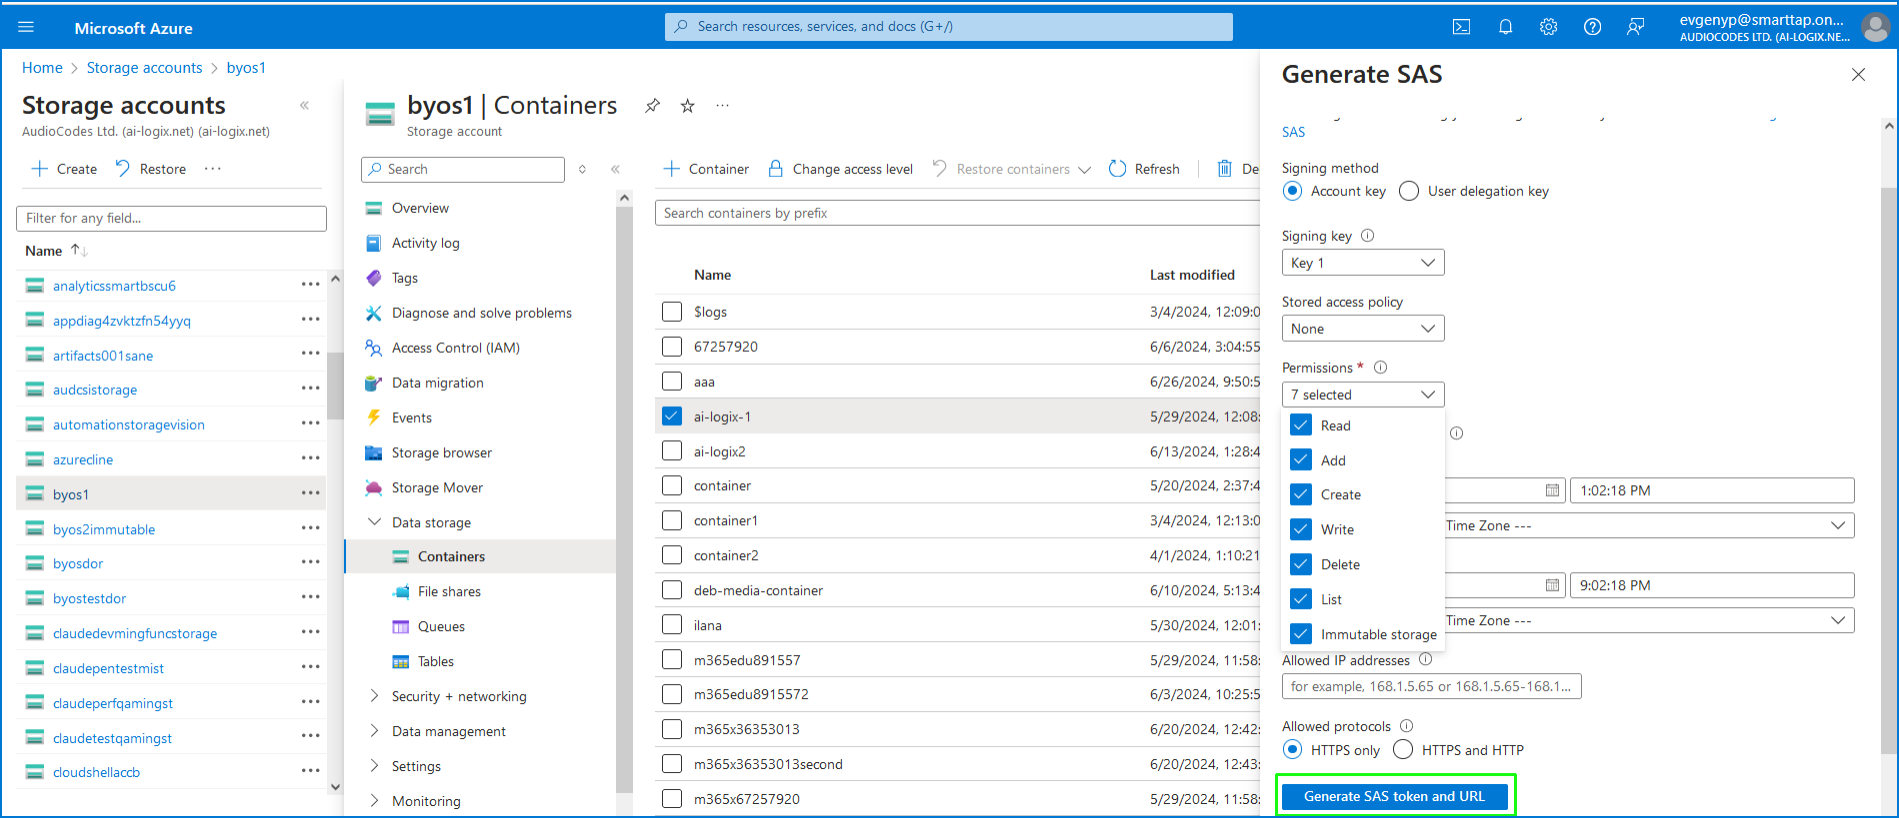
Task: Open the Activity log menu item
Action: pyautogui.click(x=426, y=243)
